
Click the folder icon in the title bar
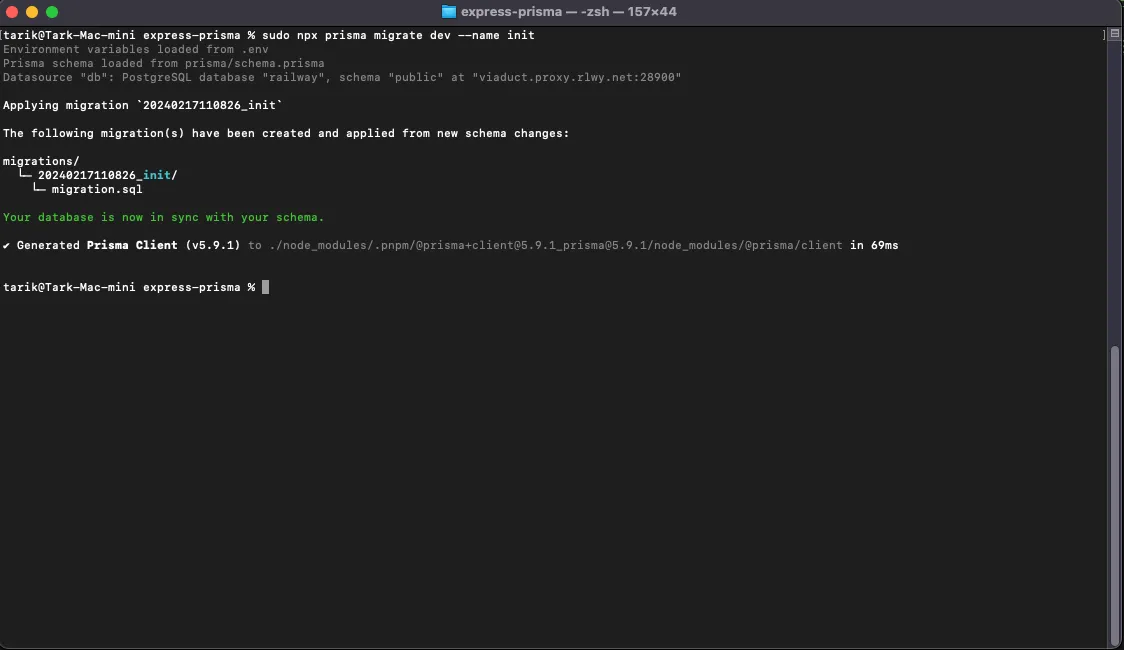pos(449,11)
